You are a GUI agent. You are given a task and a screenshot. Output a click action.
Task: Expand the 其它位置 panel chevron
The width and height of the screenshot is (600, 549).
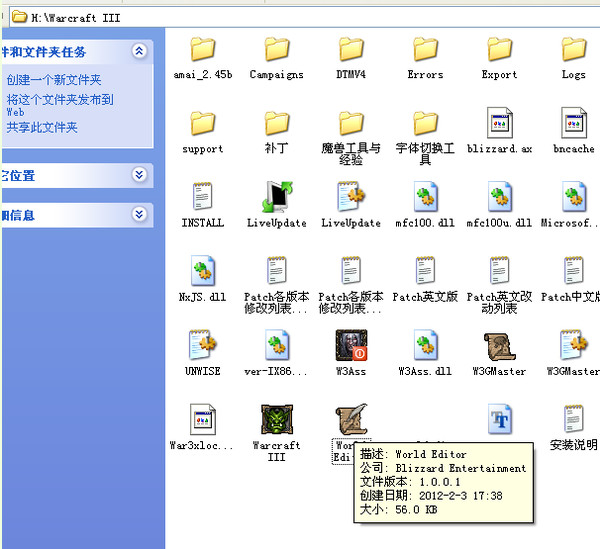(139, 175)
